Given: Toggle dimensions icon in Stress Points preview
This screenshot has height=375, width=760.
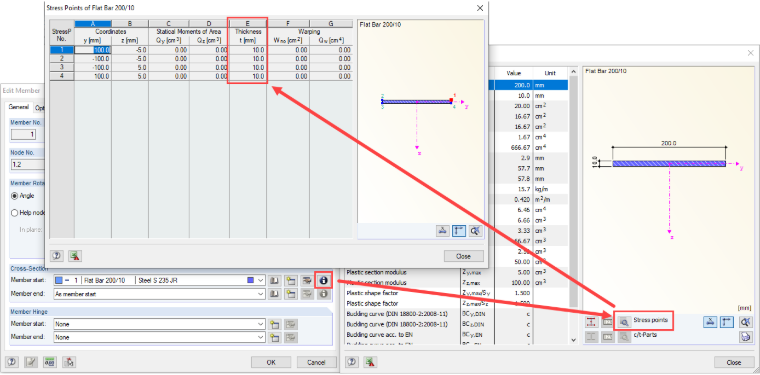Looking at the screenshot, I should click(x=459, y=231).
